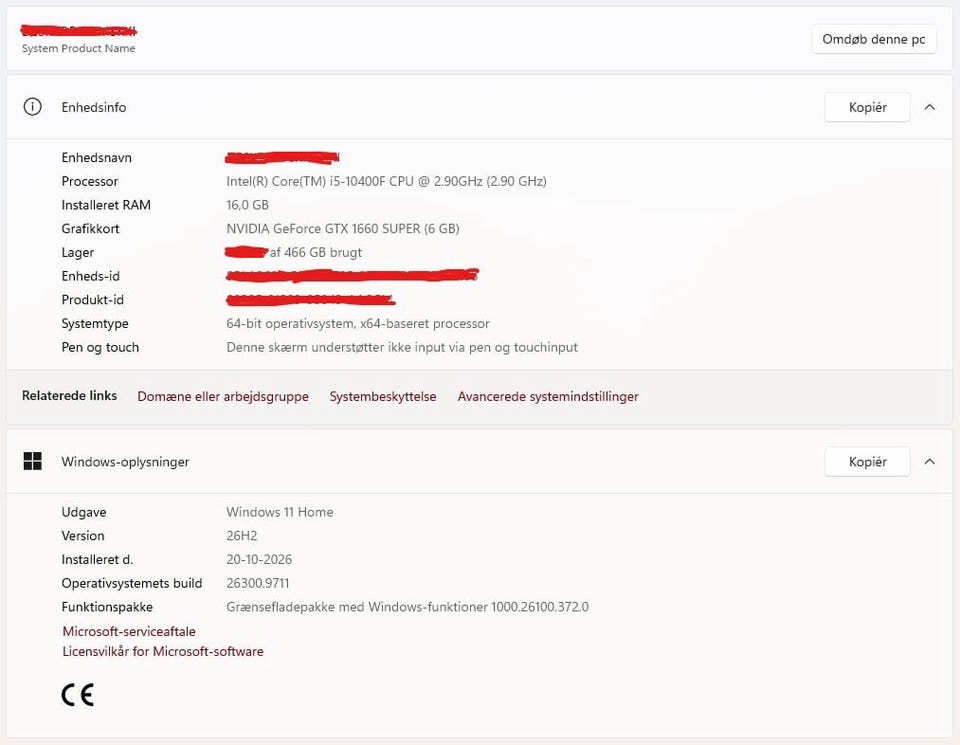The height and width of the screenshot is (745, 960).
Task: Select the Grænsefladepakke med Windows-funktioner value
Action: pos(407,607)
